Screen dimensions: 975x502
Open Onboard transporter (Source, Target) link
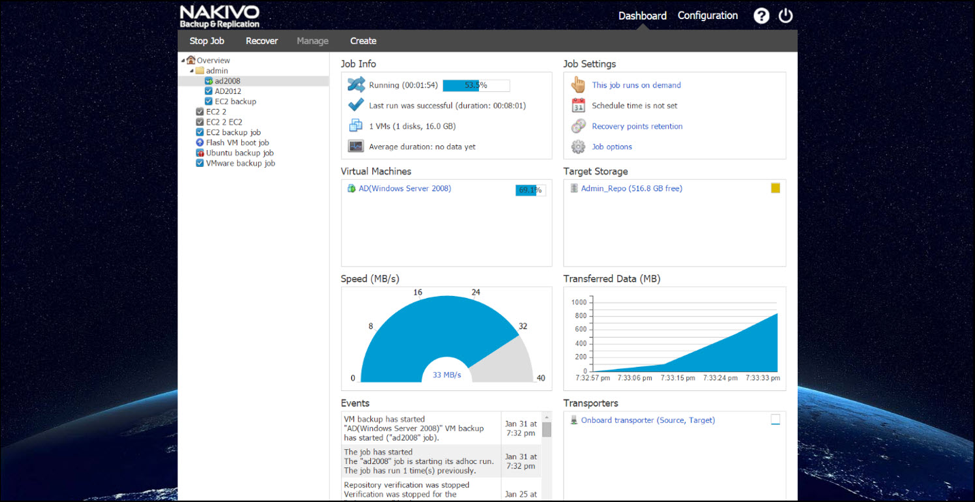(648, 421)
